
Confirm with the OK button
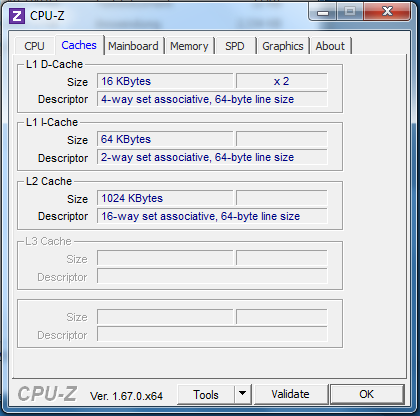367,394
